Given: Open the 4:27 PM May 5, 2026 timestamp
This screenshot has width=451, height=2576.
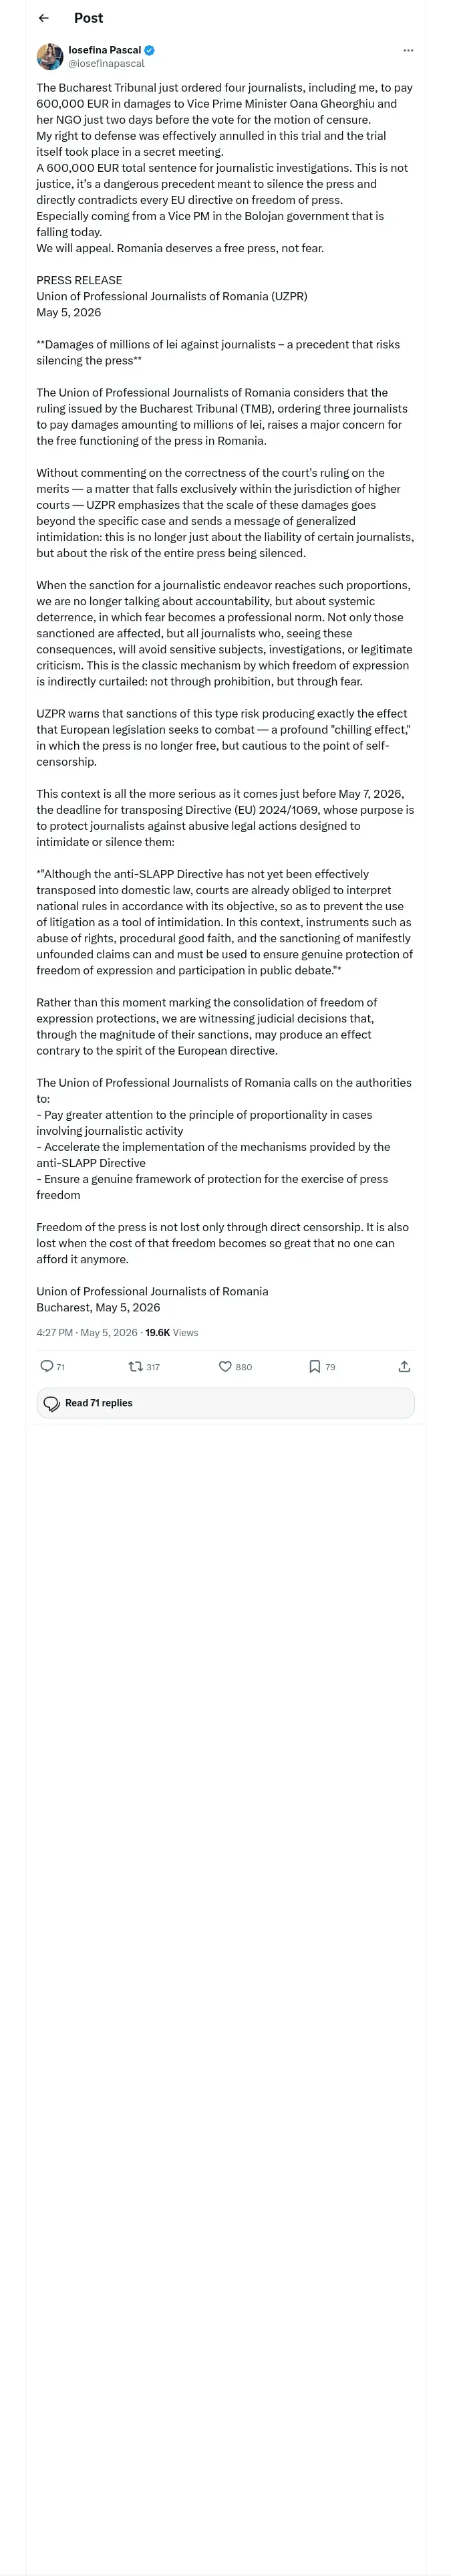Looking at the screenshot, I should coord(87,1332).
